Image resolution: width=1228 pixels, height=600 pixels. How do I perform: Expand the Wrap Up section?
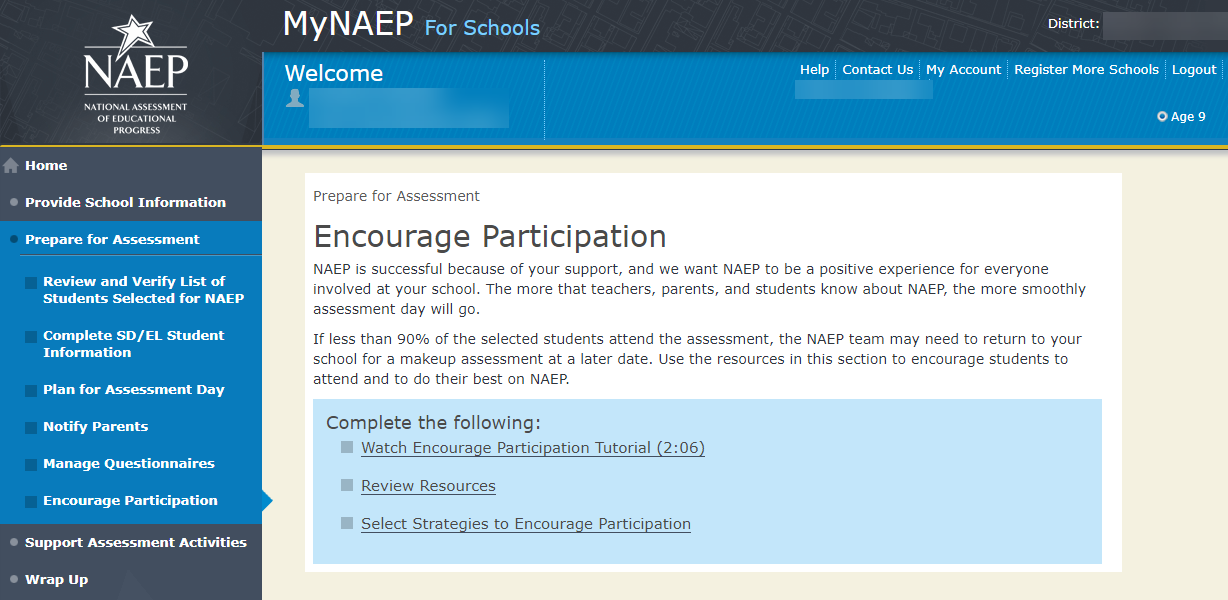(56, 579)
